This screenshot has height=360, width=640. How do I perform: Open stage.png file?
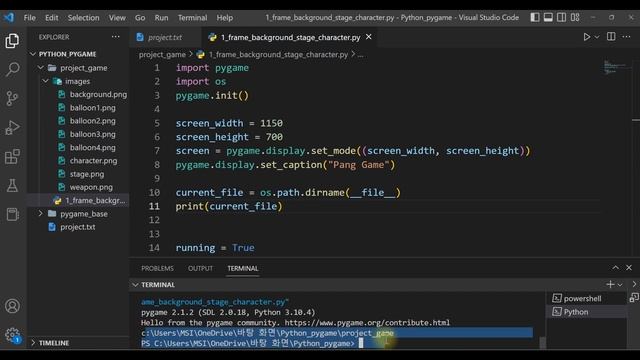point(87,174)
